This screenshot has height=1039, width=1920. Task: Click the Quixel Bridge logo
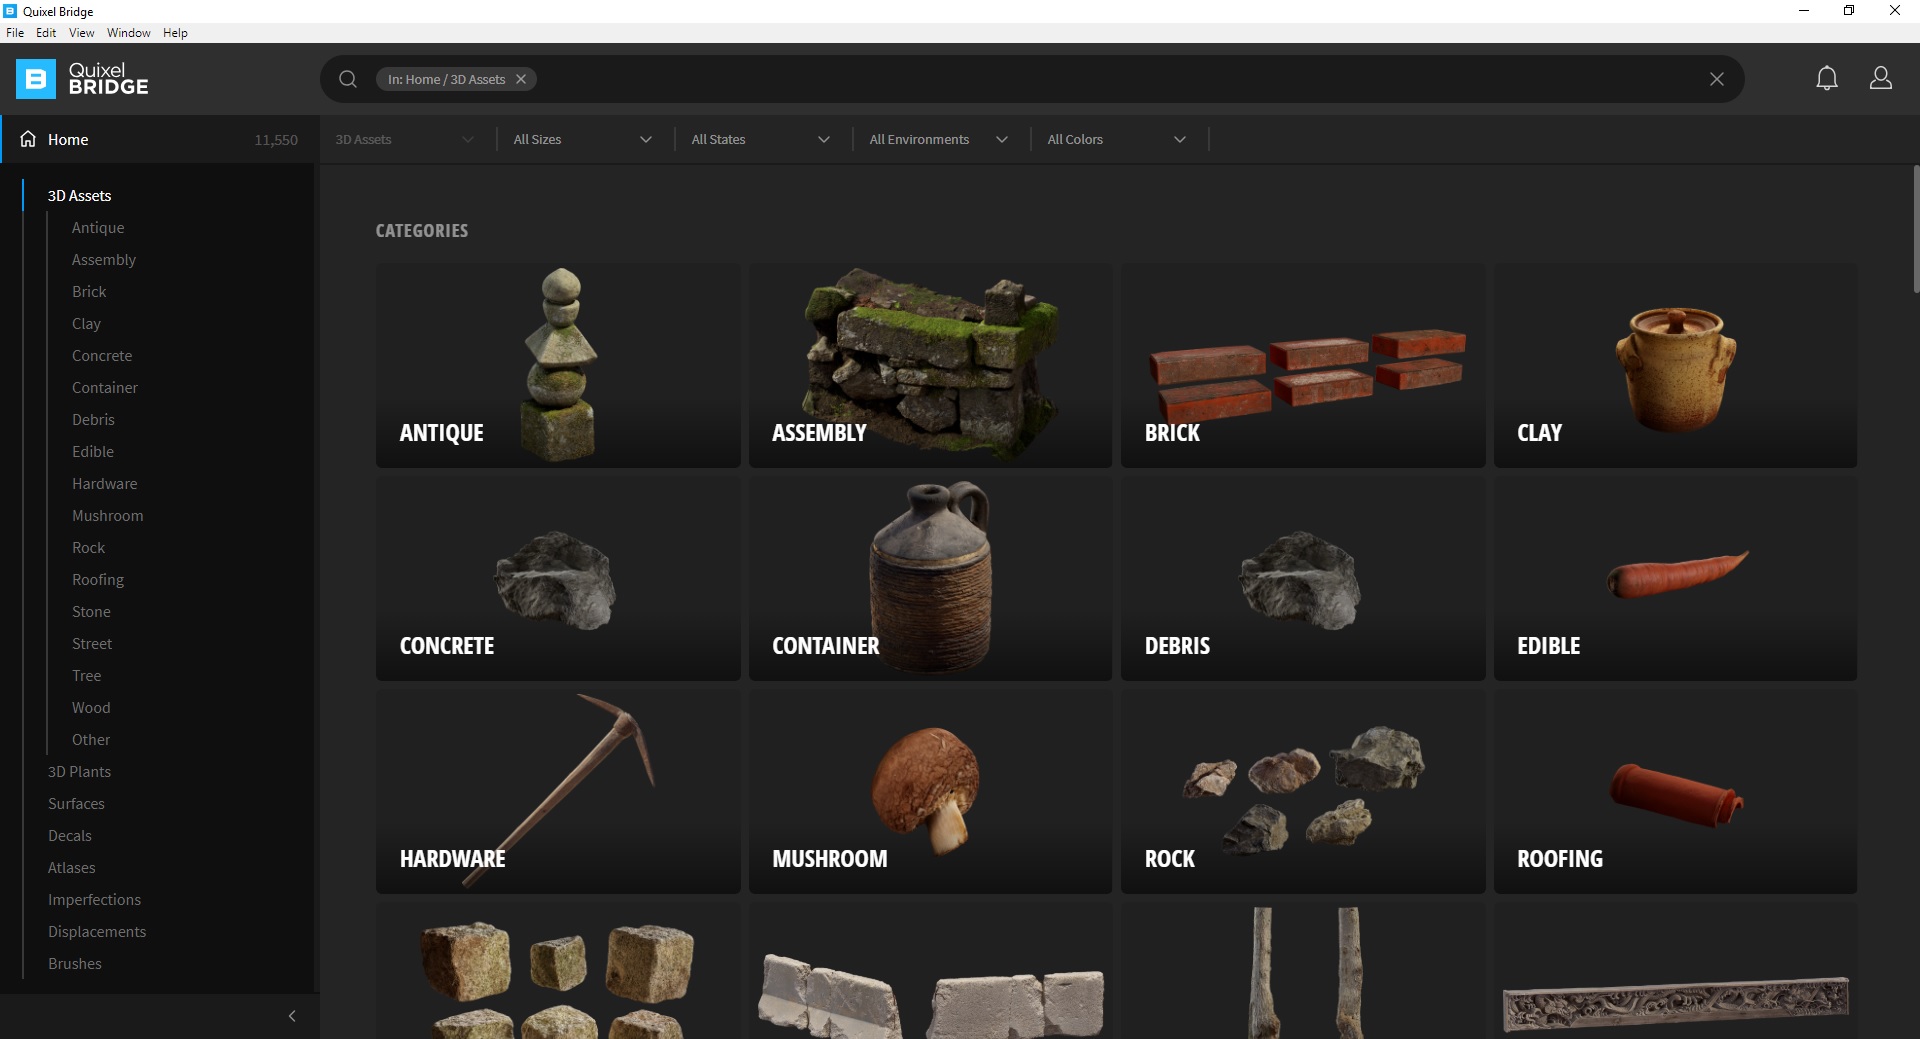82,79
